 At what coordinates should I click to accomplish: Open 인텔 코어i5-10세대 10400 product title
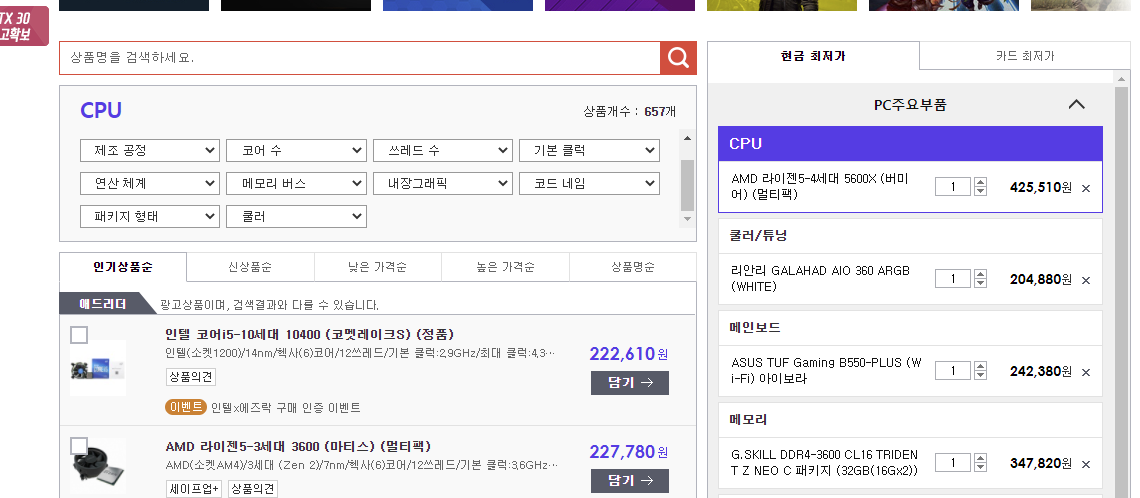click(310, 334)
